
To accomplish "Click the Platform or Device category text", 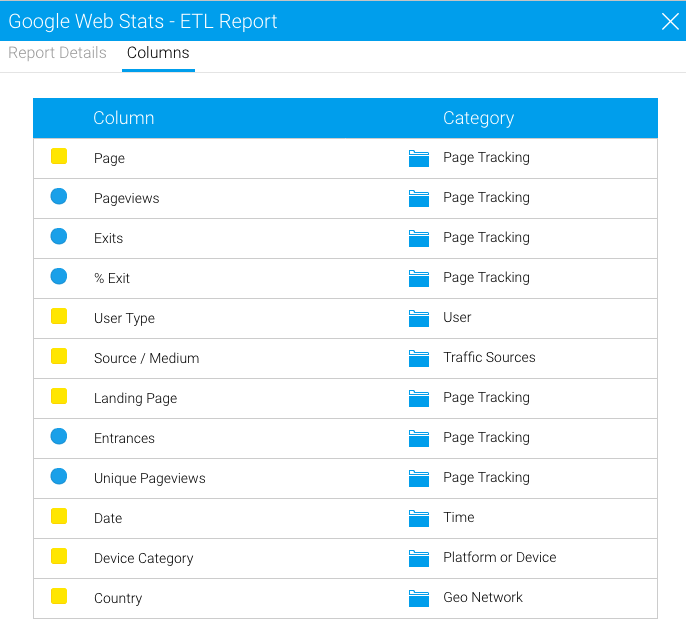I will tap(500, 557).
